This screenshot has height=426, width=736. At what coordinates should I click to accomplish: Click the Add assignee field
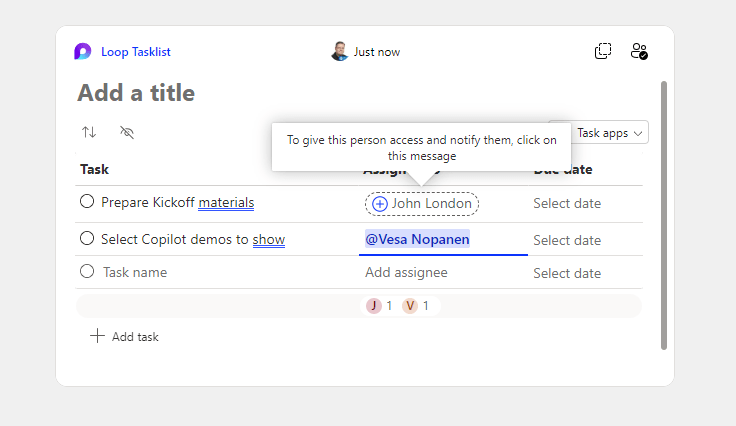406,273
